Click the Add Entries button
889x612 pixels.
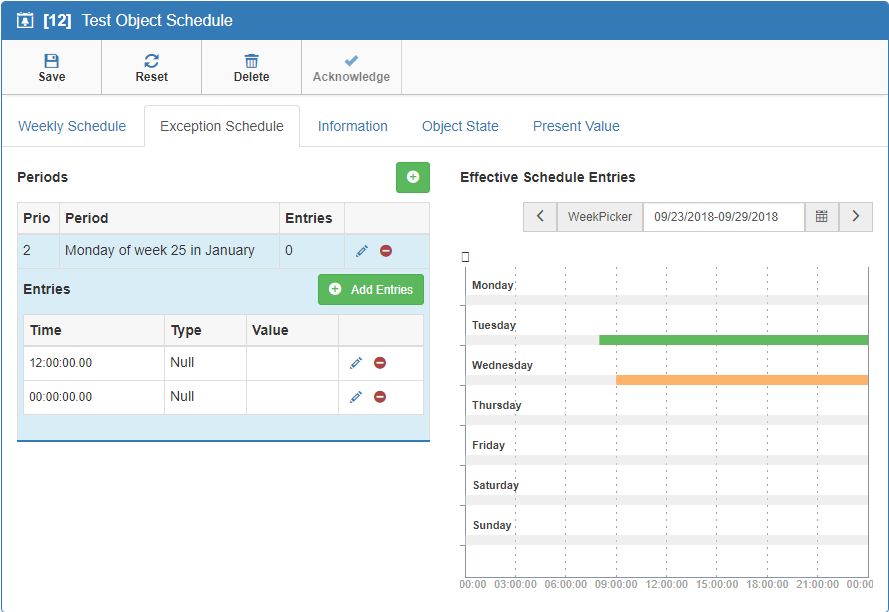371,289
